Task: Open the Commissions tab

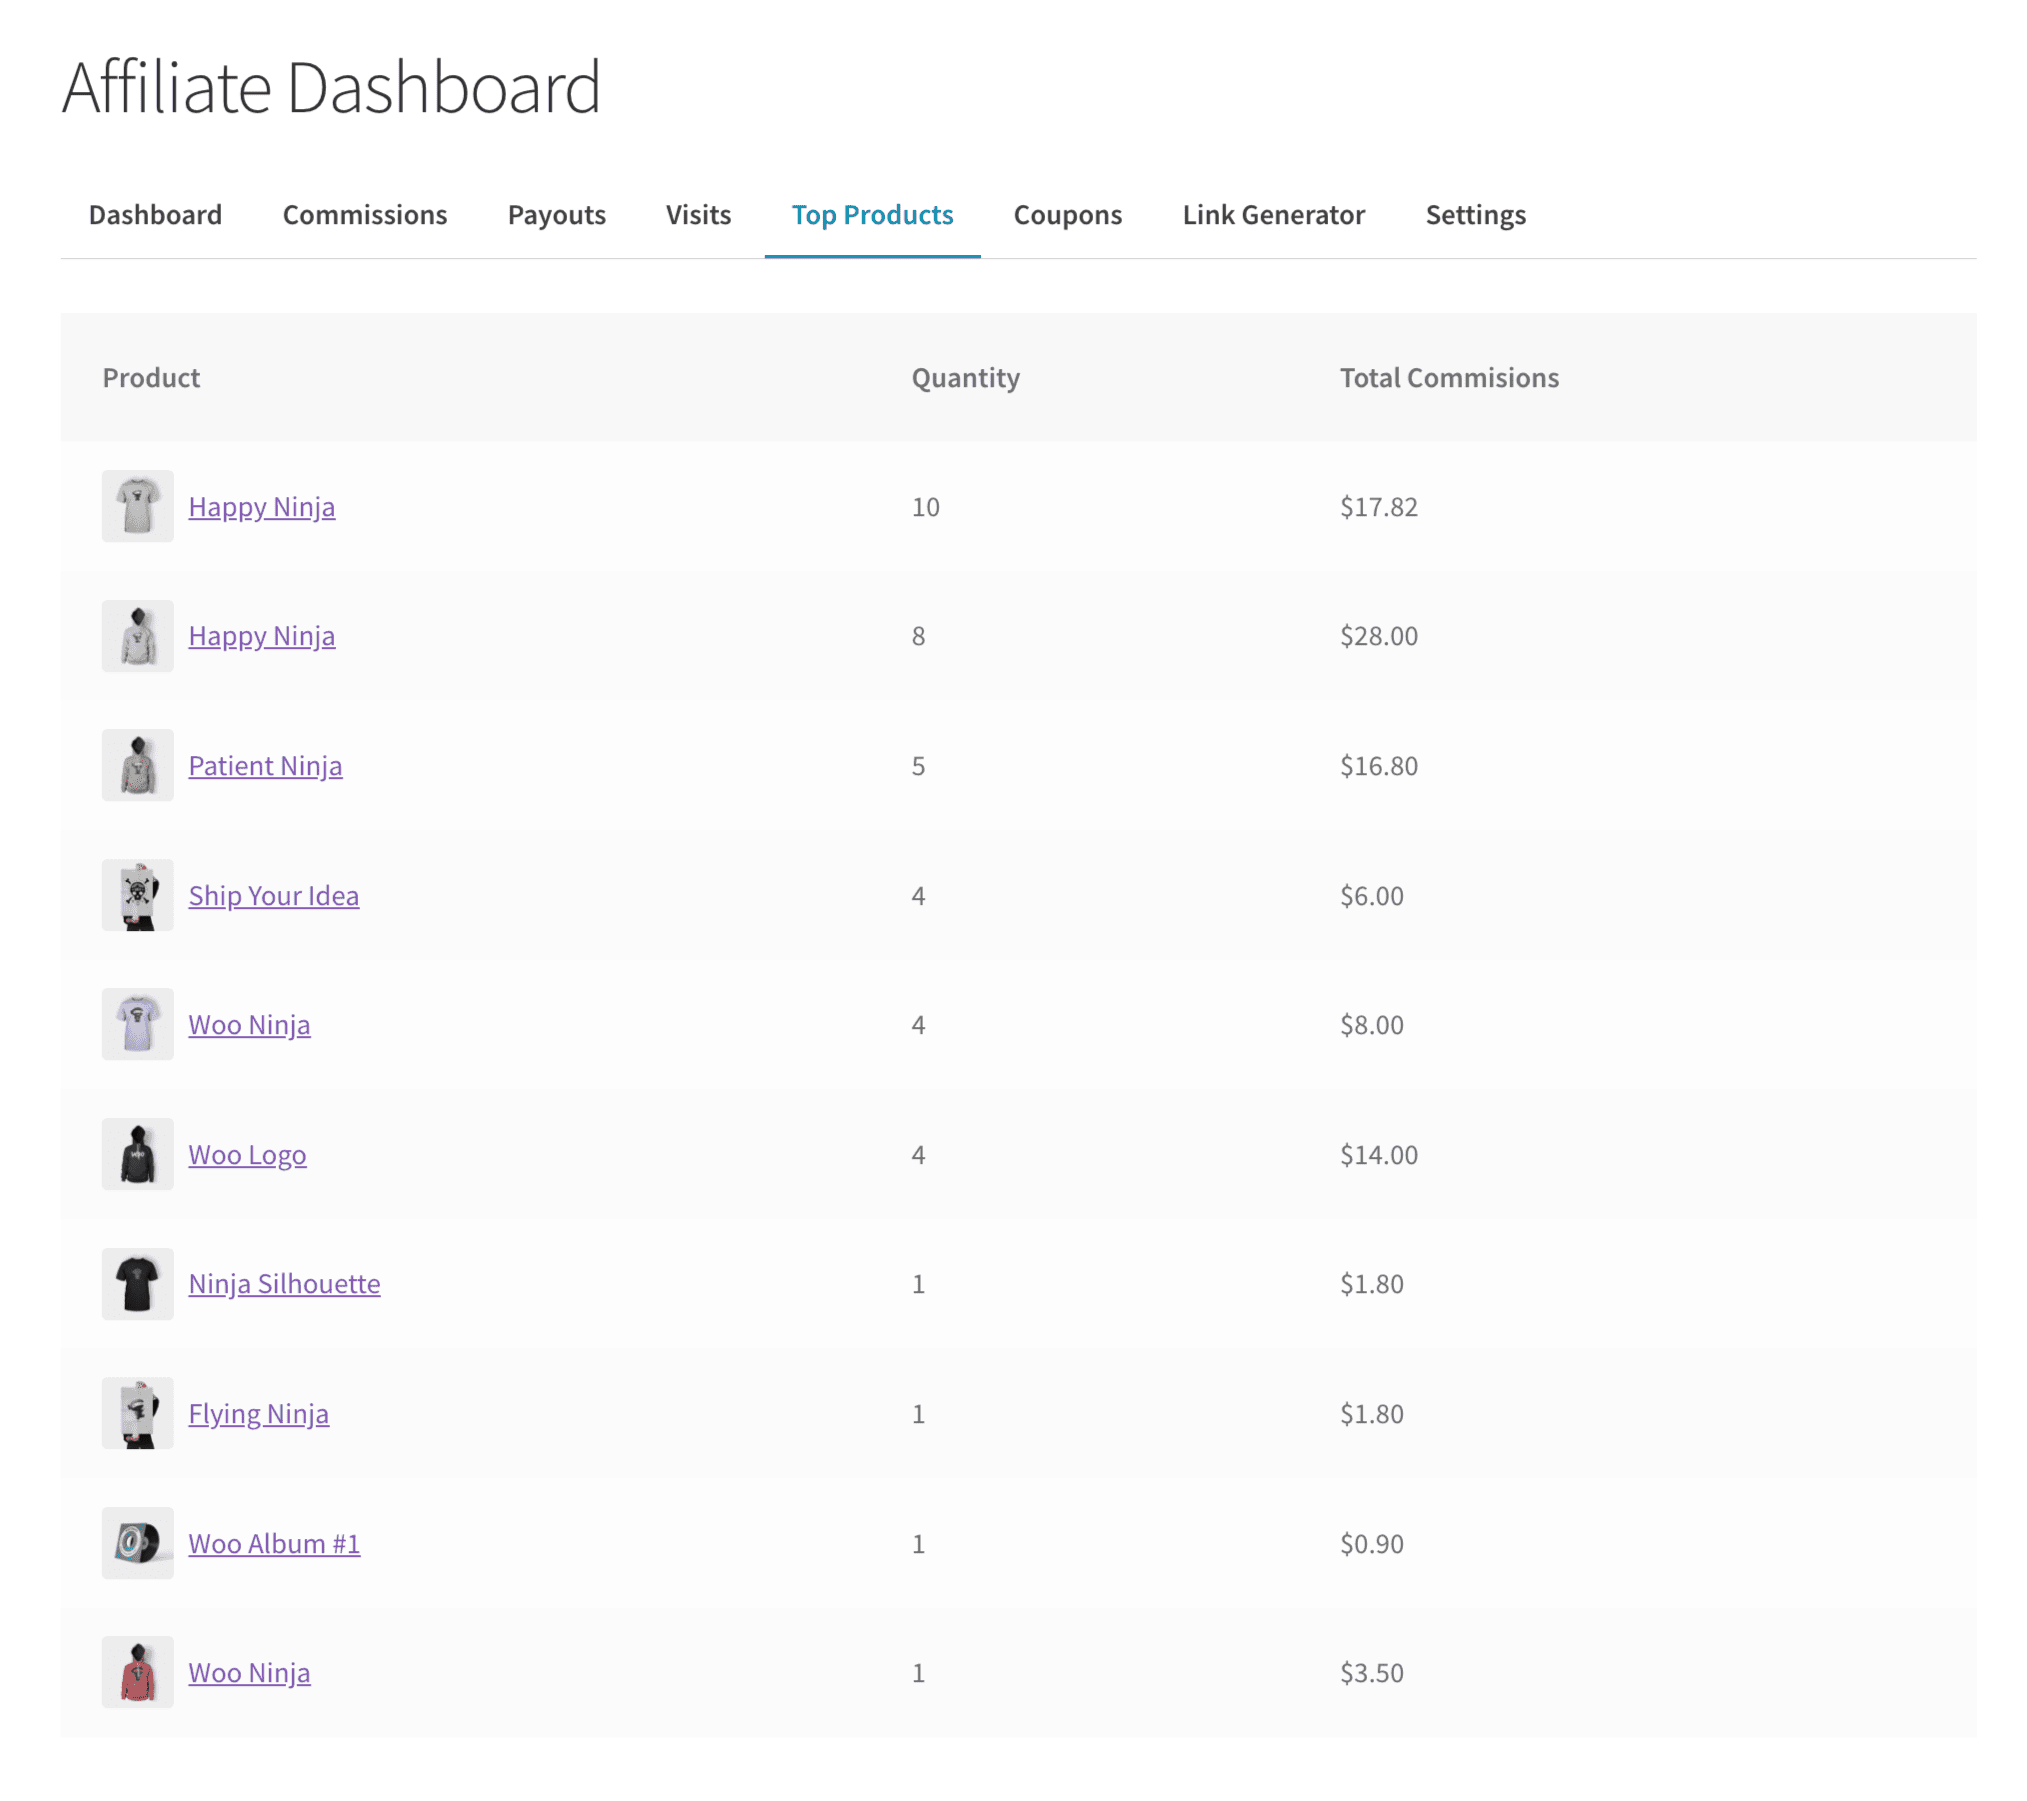Action: pos(364,215)
